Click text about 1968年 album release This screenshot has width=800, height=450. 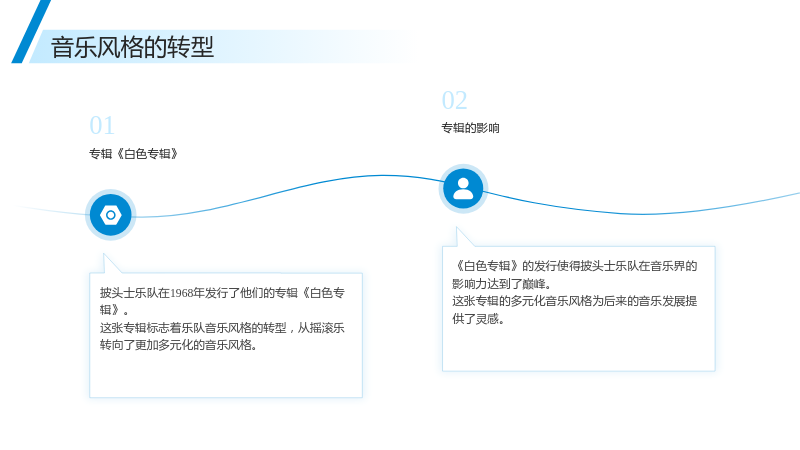pyautogui.click(x=222, y=301)
